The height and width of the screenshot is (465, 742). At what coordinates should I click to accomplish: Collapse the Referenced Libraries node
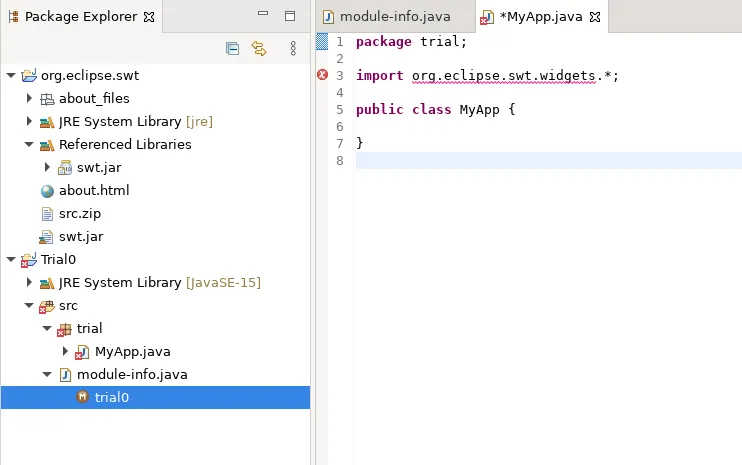(x=29, y=144)
